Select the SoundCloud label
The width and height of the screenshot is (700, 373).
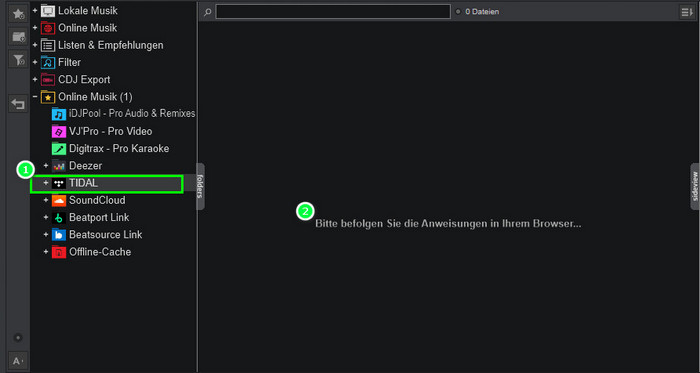pos(97,200)
